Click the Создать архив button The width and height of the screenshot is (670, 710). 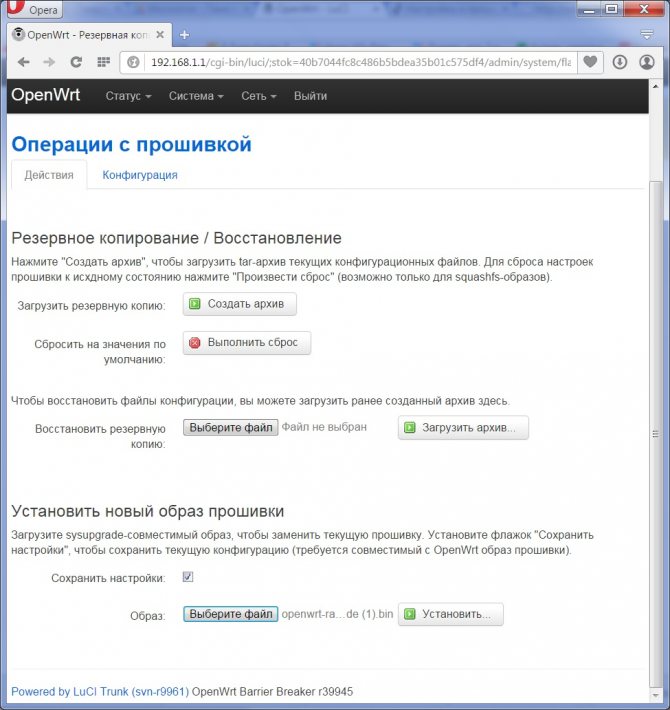click(239, 304)
